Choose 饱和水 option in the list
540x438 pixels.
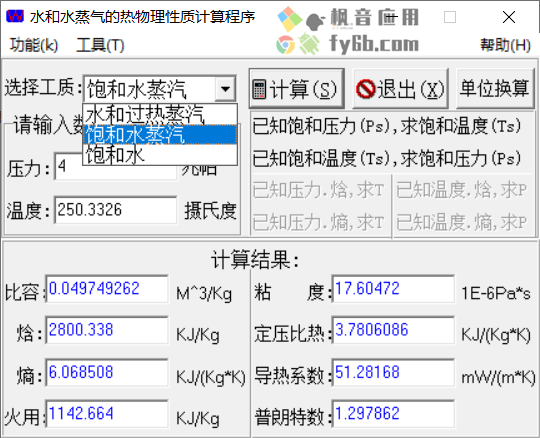pos(160,154)
